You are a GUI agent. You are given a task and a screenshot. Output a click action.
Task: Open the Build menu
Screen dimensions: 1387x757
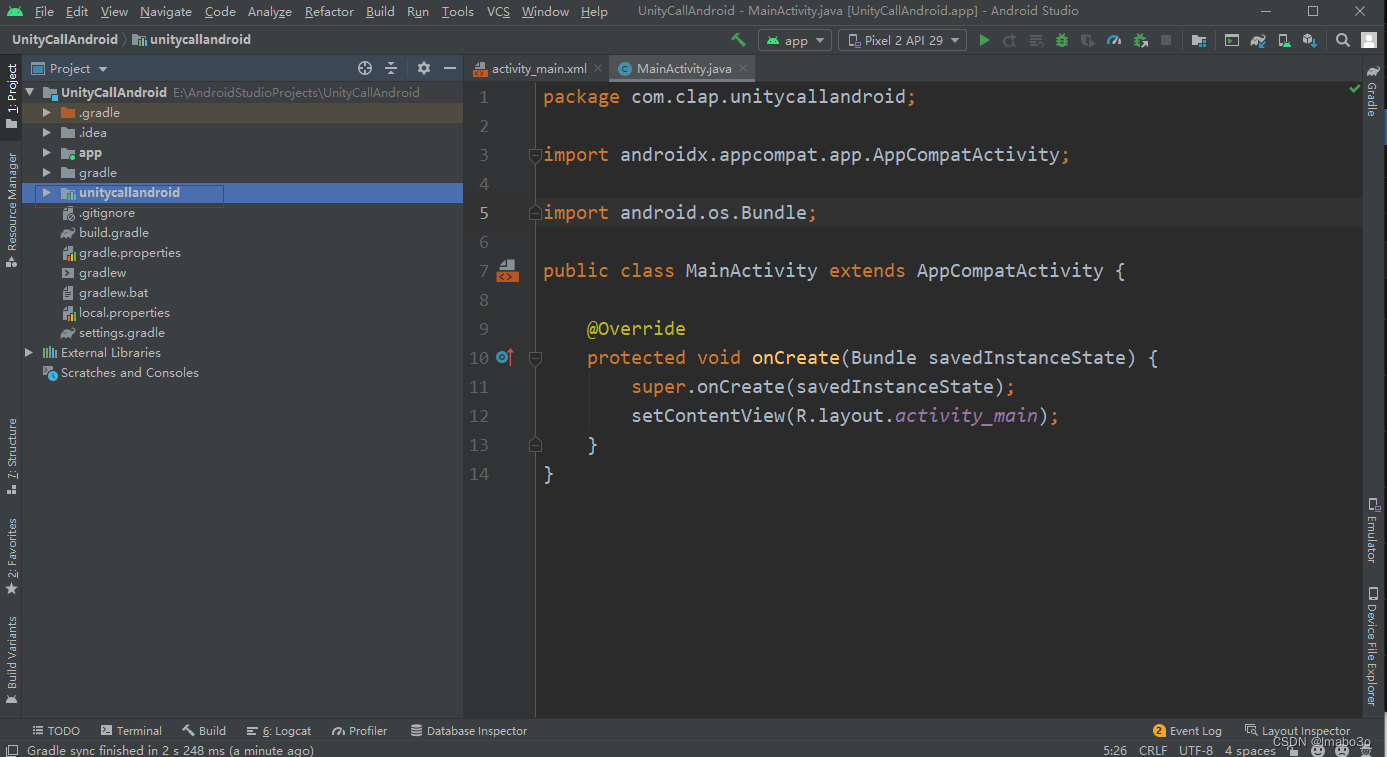[x=380, y=12]
